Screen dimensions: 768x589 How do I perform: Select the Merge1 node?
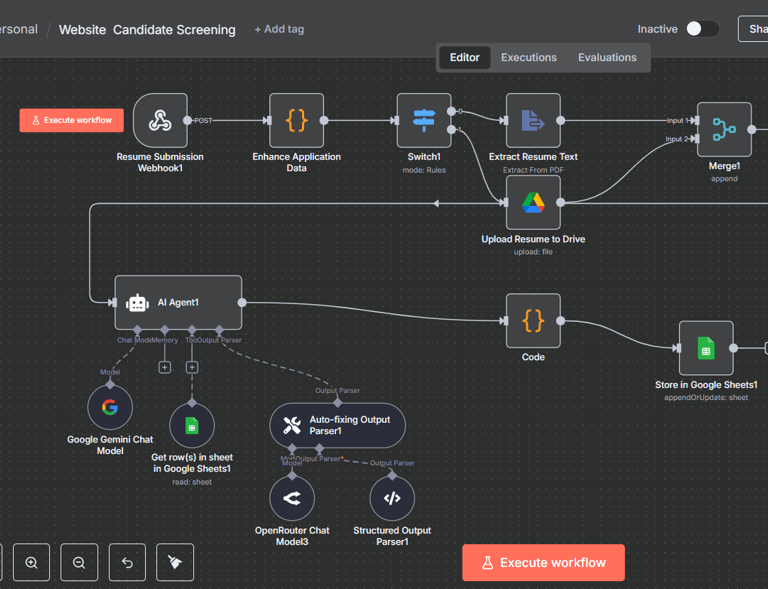[x=724, y=130]
